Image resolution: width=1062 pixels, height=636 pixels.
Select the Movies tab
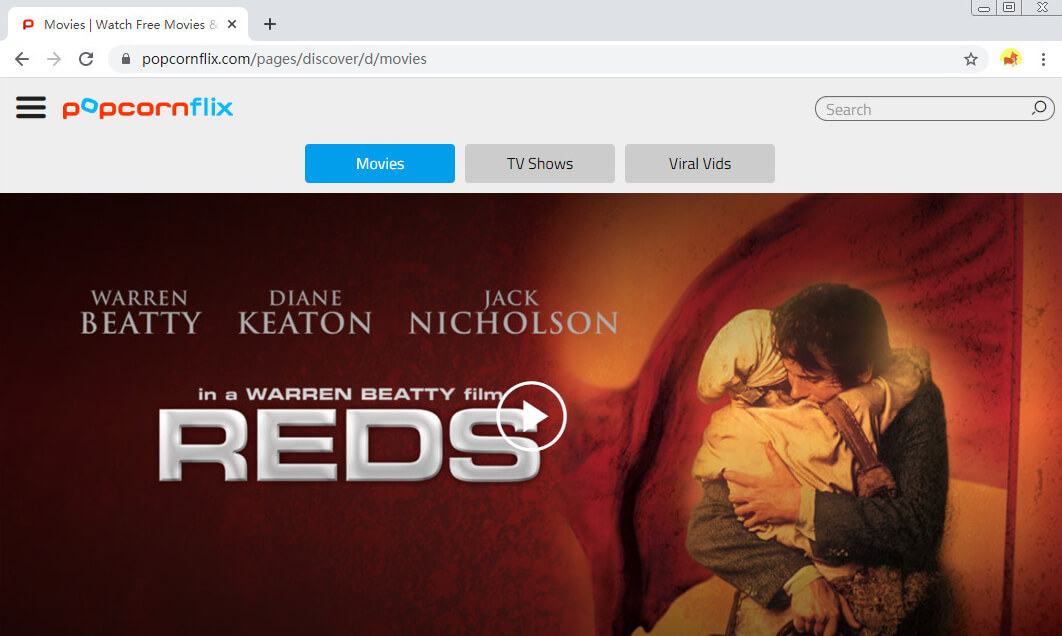coord(380,163)
